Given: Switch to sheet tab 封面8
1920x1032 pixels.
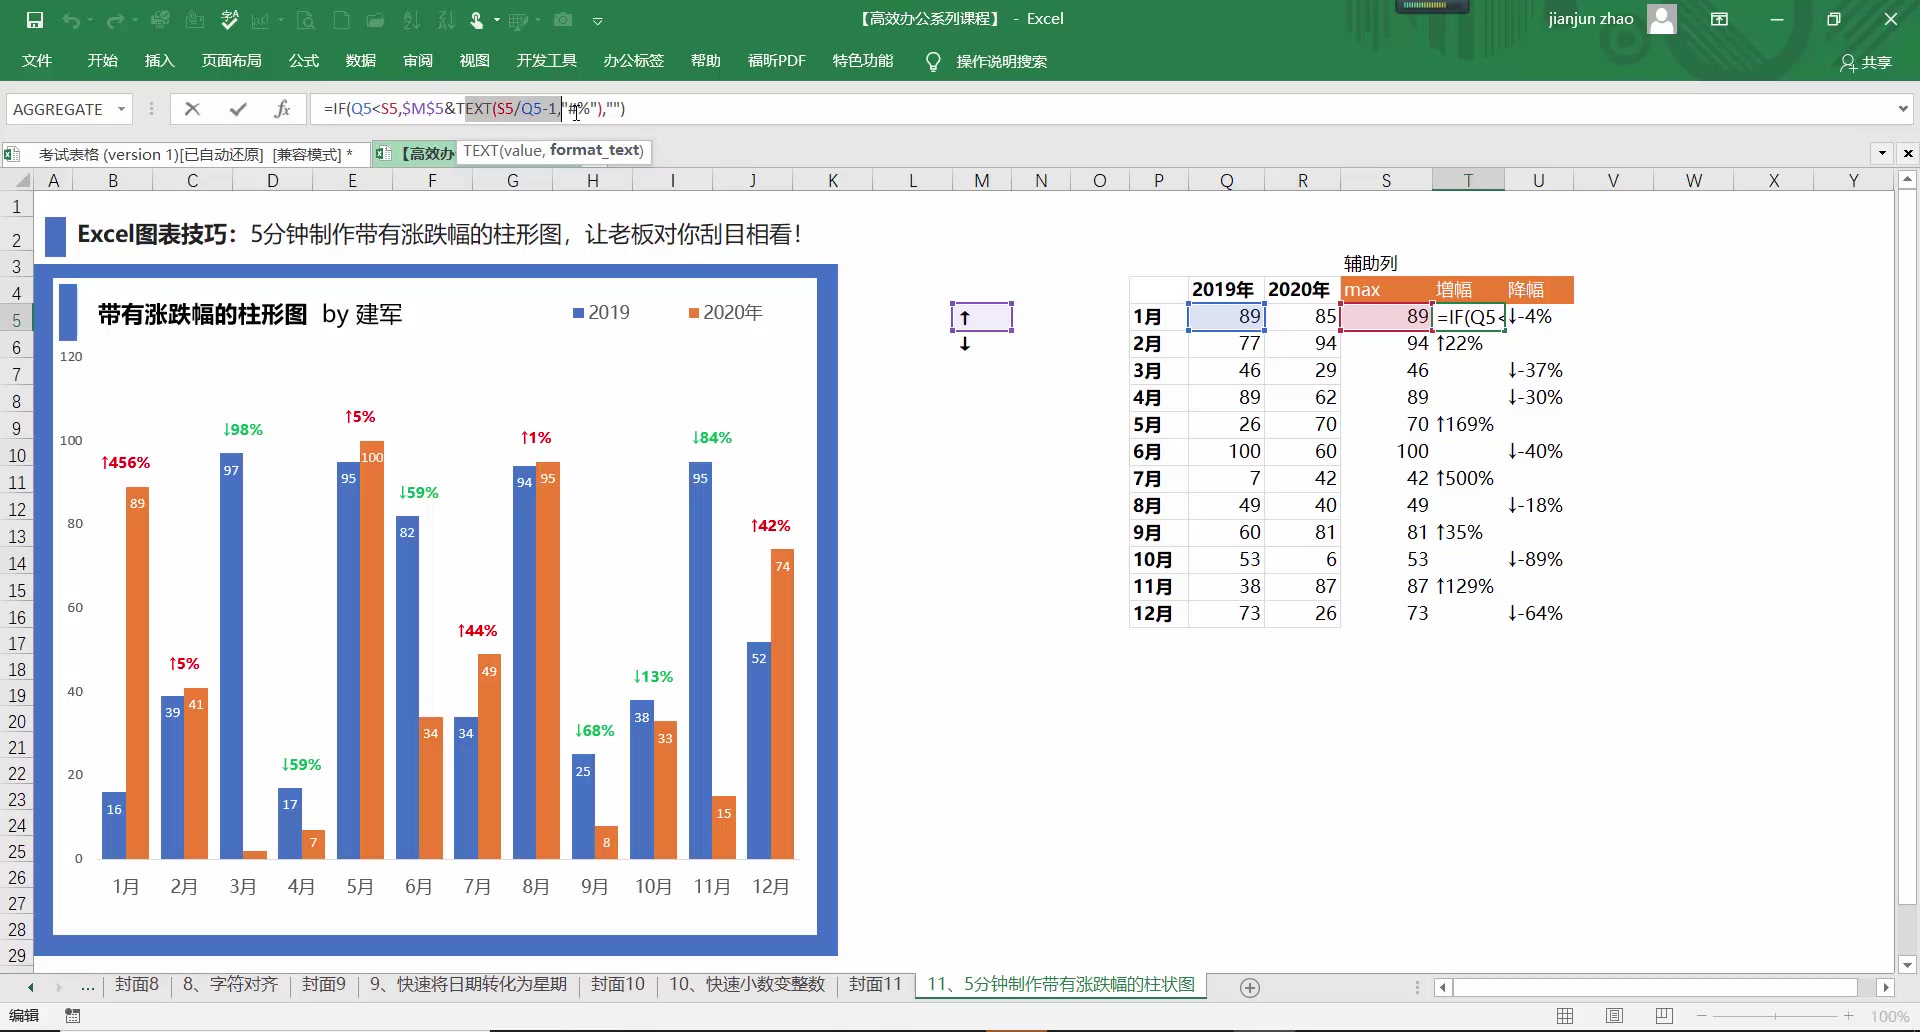Looking at the screenshot, I should pos(136,985).
